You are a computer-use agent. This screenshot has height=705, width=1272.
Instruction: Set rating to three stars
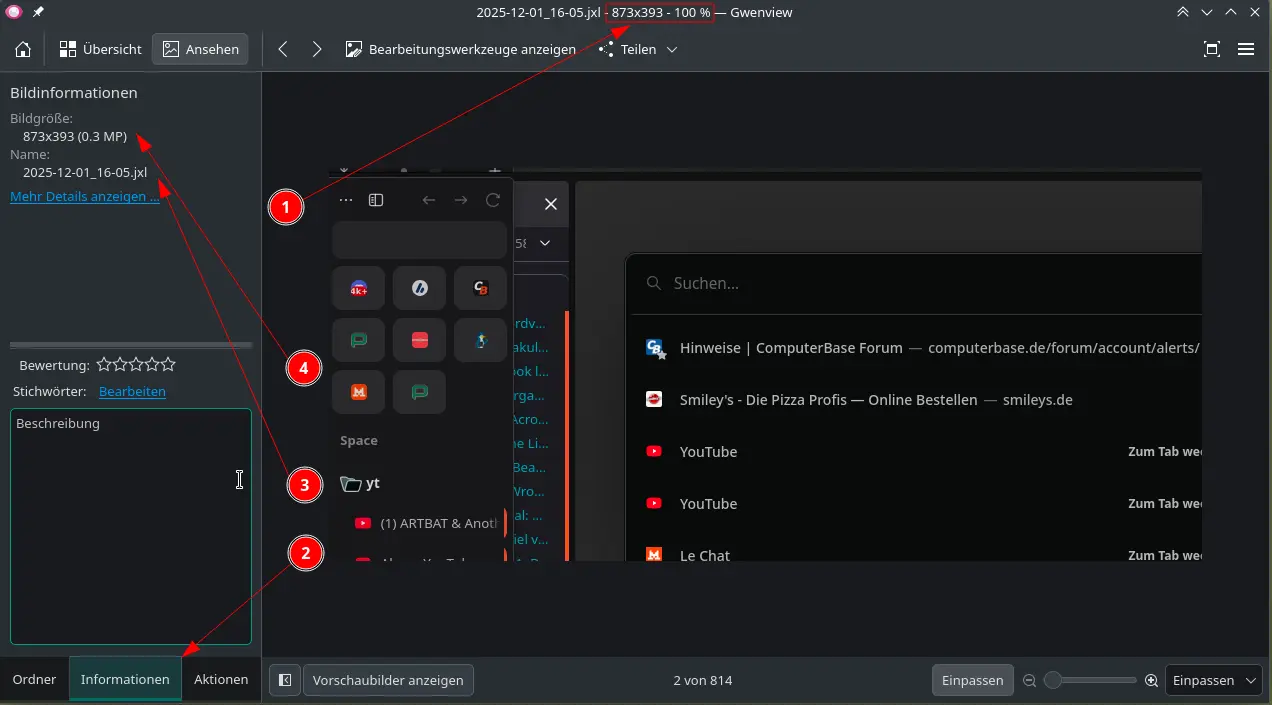(x=136, y=365)
